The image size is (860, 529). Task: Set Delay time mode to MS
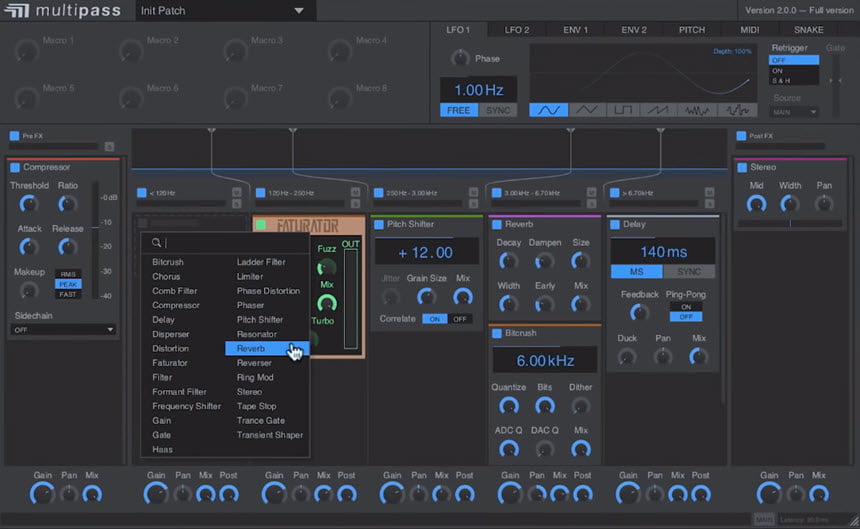click(636, 272)
